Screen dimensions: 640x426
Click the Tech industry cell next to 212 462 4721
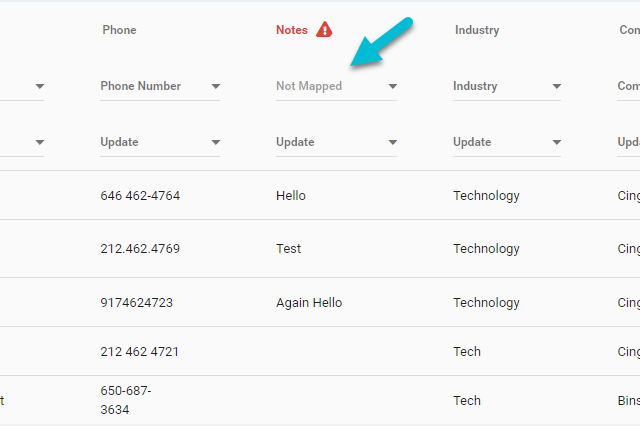coord(467,351)
